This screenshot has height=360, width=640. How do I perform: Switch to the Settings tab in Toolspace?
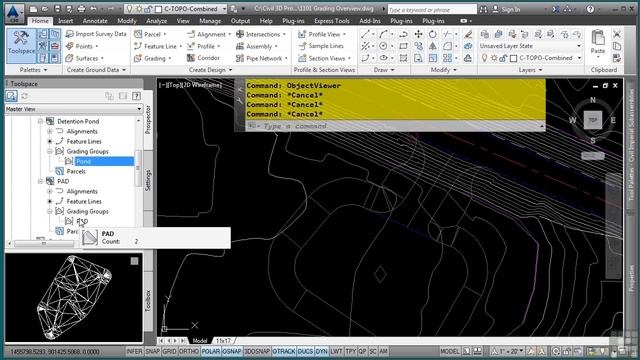[148, 180]
